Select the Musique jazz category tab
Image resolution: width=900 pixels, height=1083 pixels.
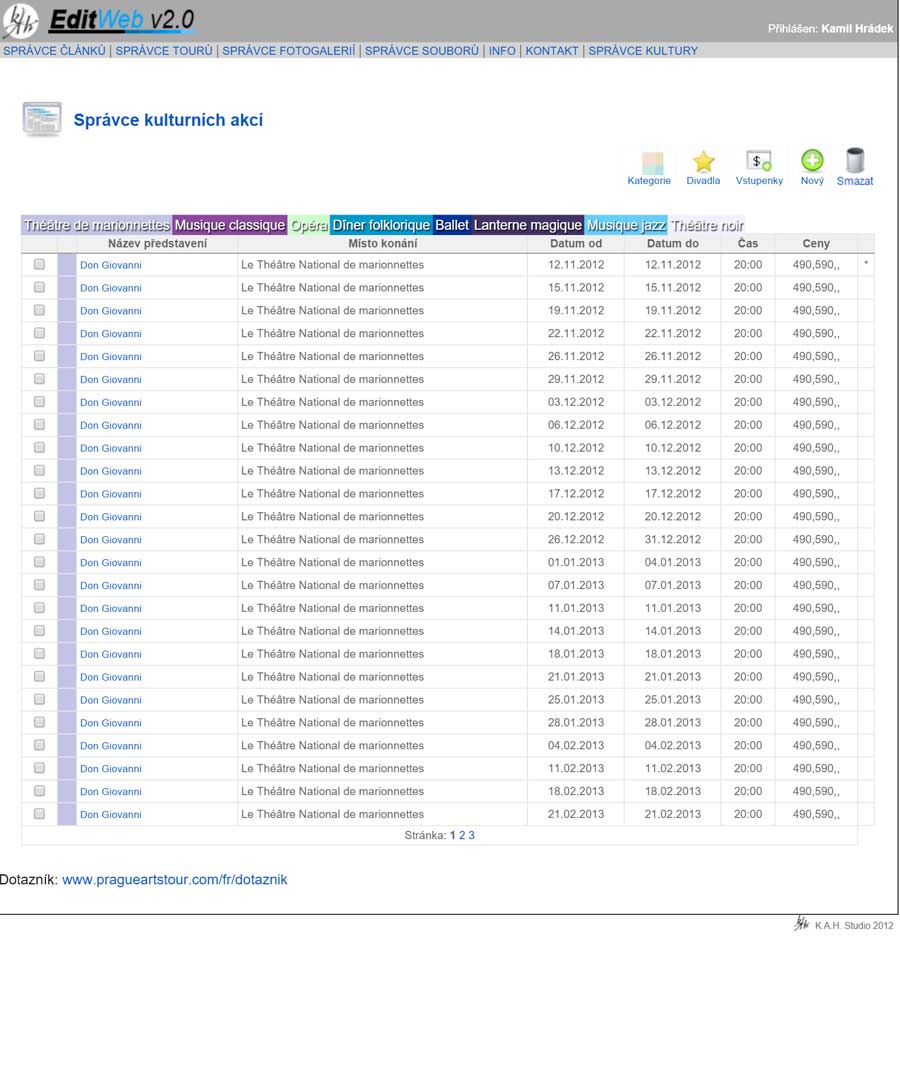coord(626,226)
